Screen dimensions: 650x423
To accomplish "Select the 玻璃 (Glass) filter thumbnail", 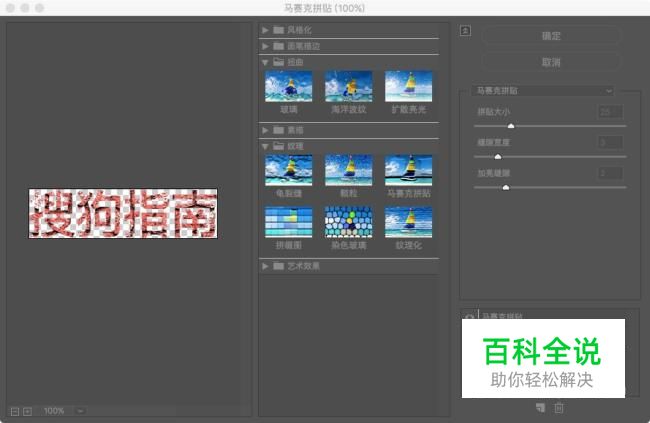I will [289, 86].
